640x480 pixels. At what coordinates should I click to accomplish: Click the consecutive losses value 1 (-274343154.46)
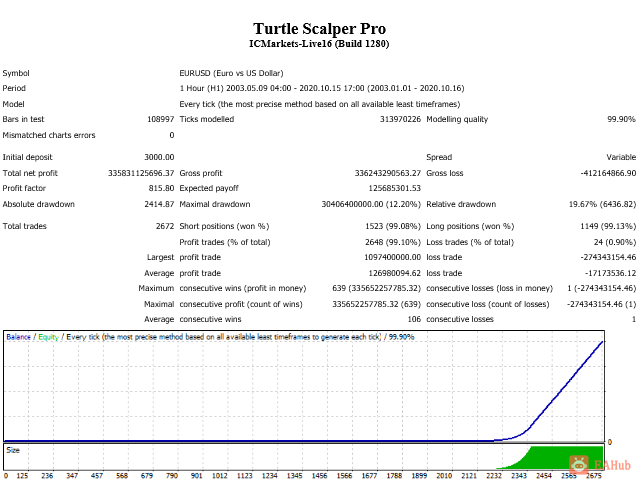pos(602,288)
